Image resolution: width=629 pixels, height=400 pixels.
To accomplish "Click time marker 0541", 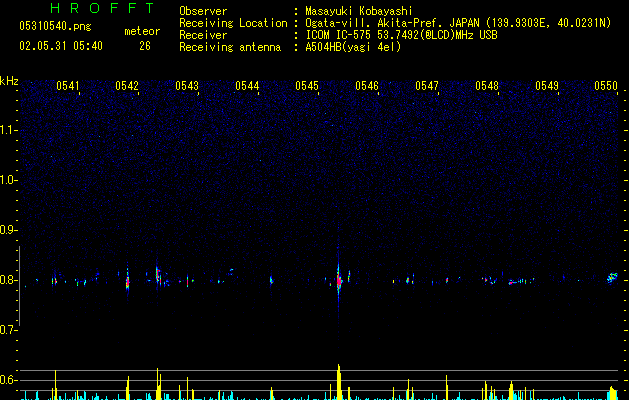I will pos(68,86).
